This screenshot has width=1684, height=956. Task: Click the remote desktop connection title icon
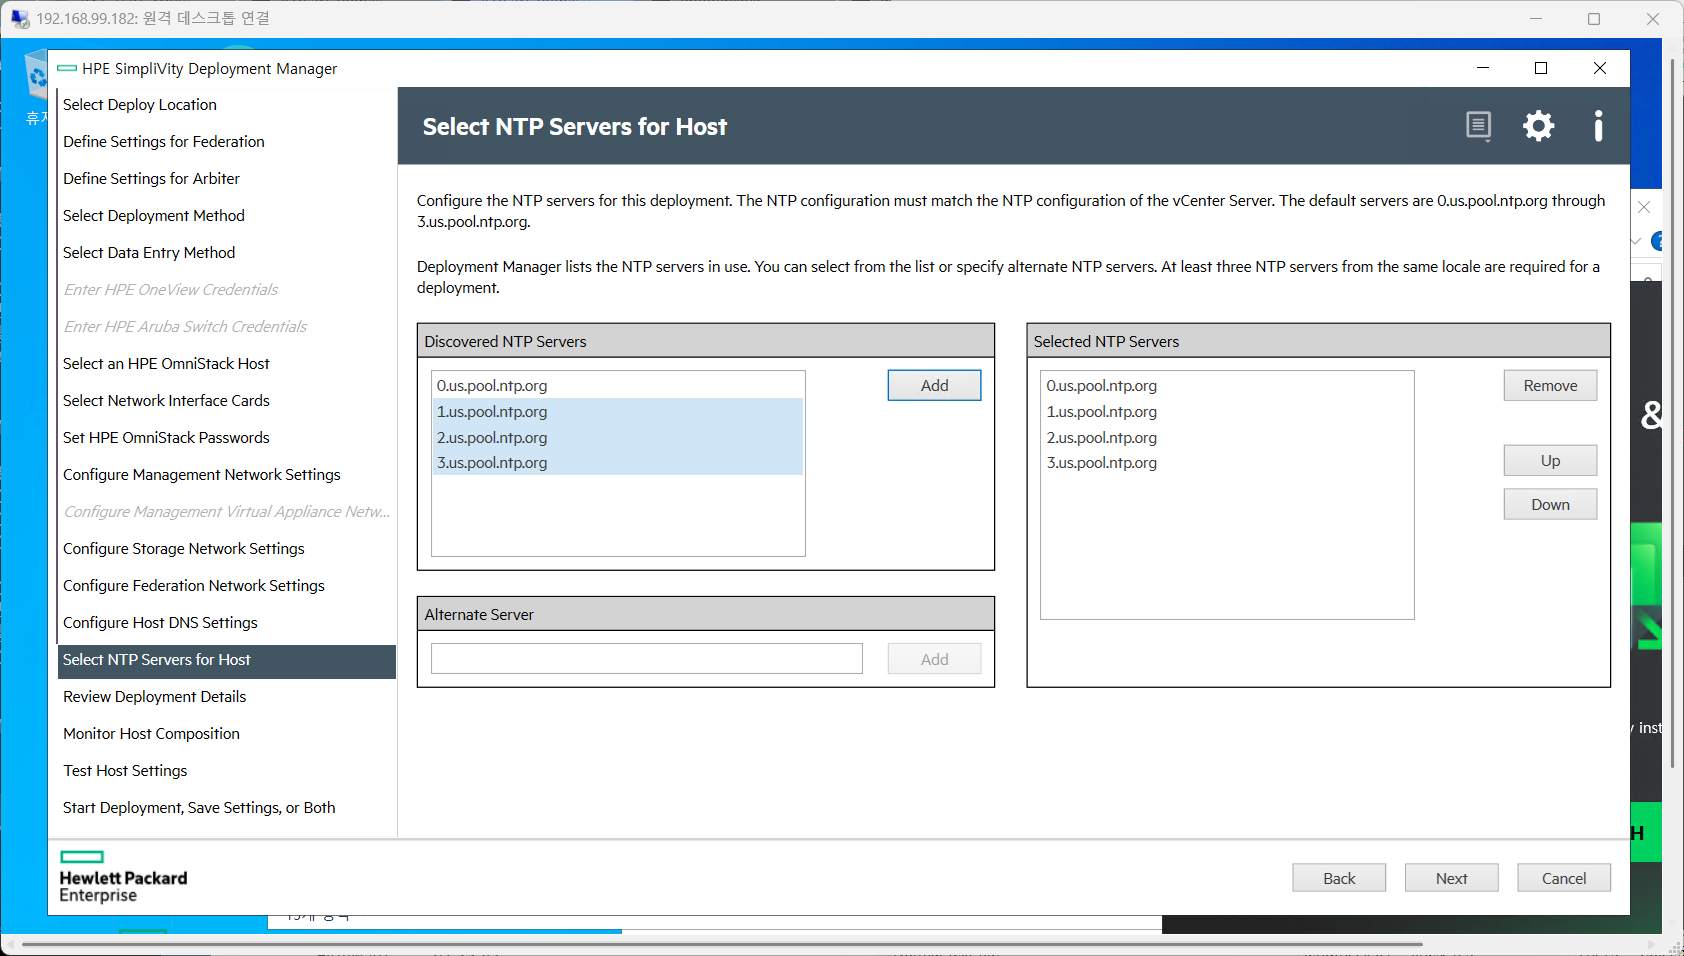[x=20, y=18]
